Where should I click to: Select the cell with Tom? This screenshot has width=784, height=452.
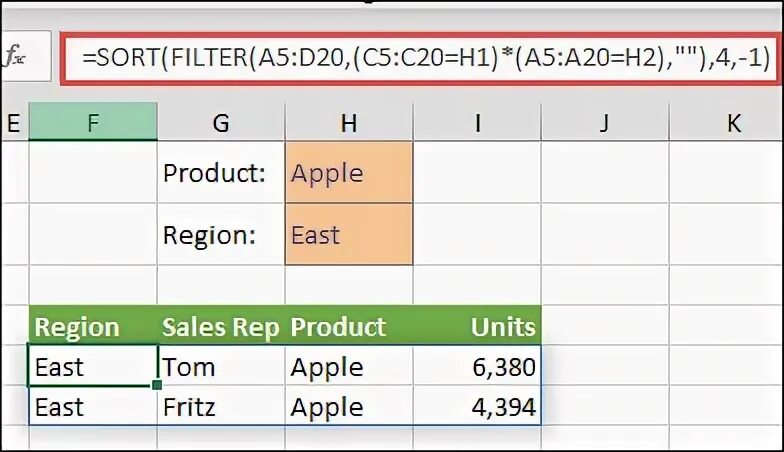click(221, 366)
